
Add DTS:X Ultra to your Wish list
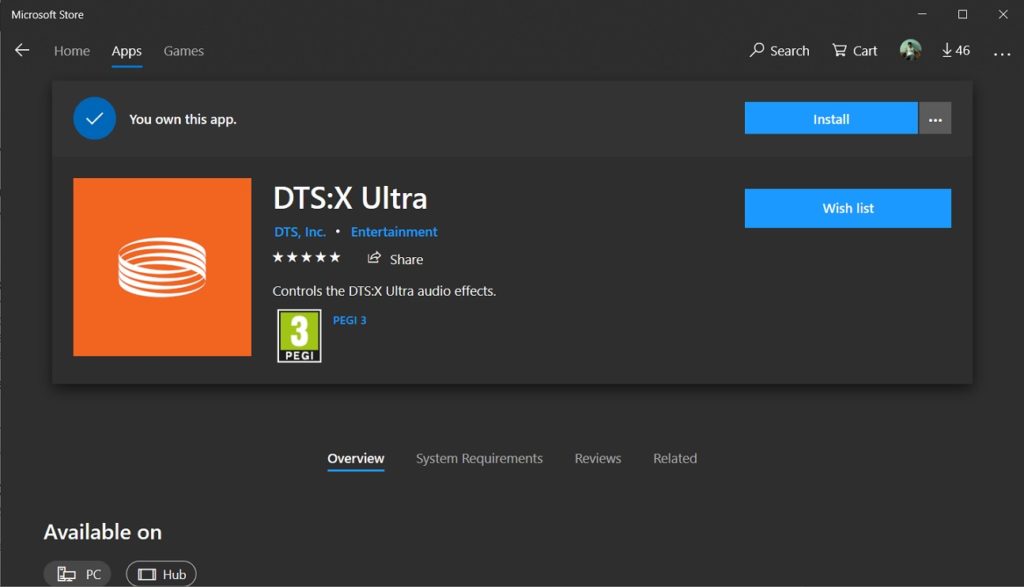(x=847, y=208)
